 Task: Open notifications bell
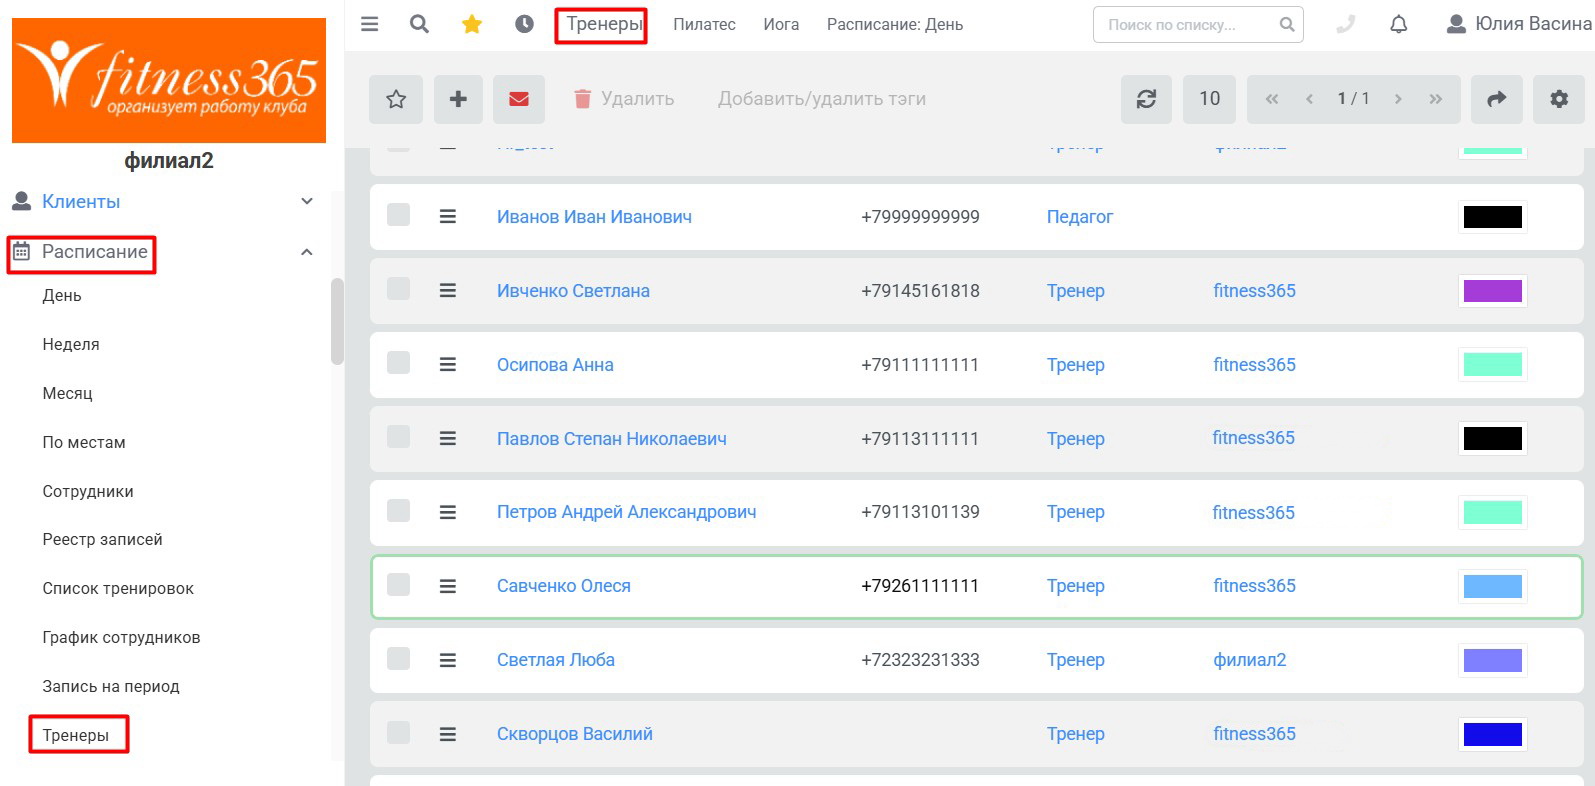(x=1399, y=24)
